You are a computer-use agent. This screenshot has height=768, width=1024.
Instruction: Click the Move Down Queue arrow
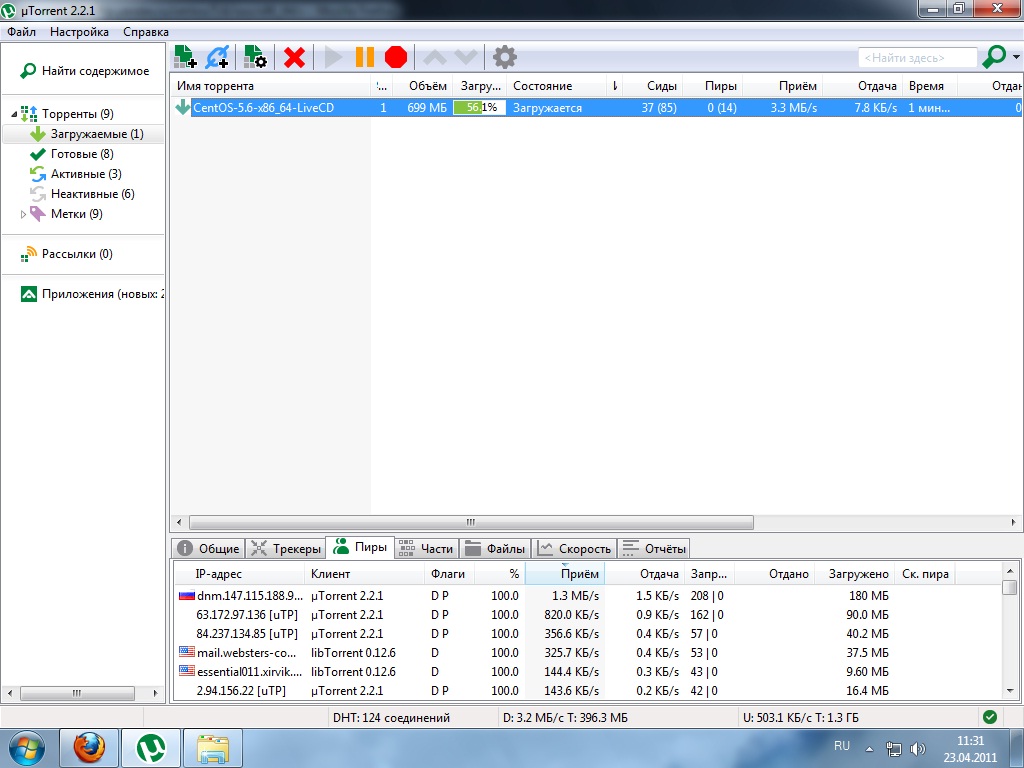click(466, 57)
